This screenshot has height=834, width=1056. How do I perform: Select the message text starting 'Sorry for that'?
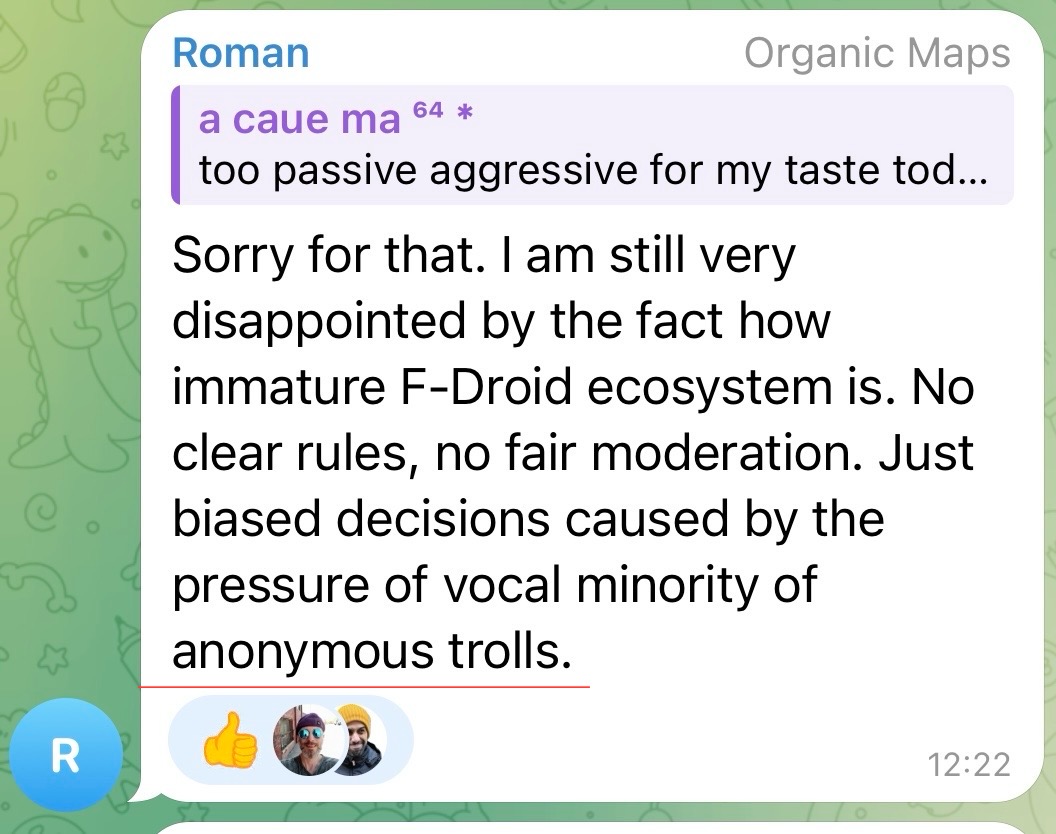pyautogui.click(x=573, y=453)
